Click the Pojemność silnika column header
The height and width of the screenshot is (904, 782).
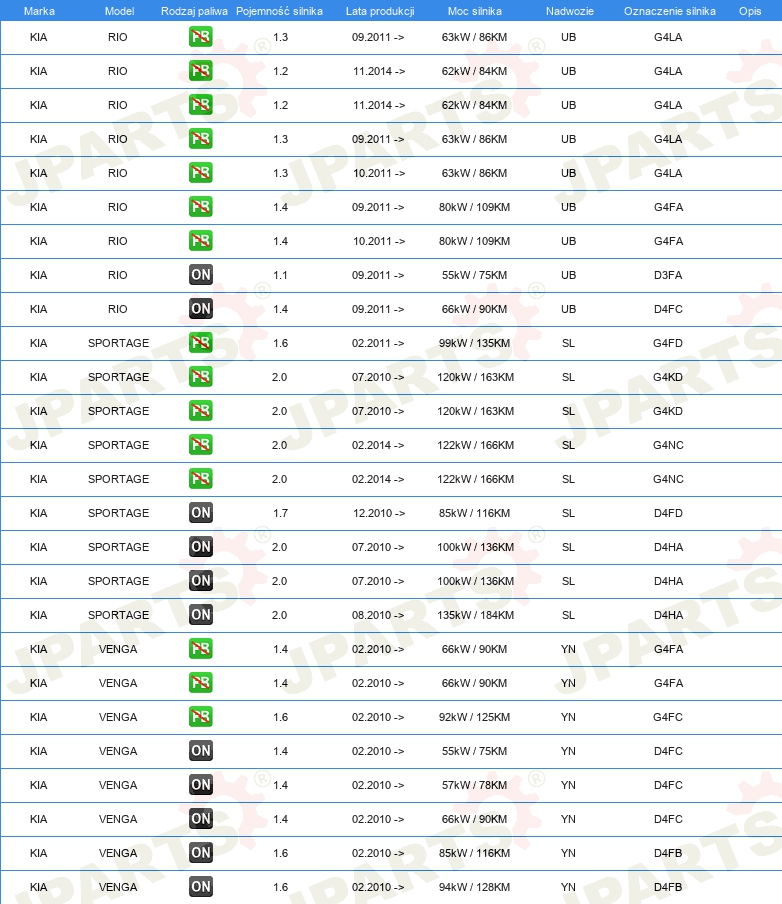pos(279,11)
